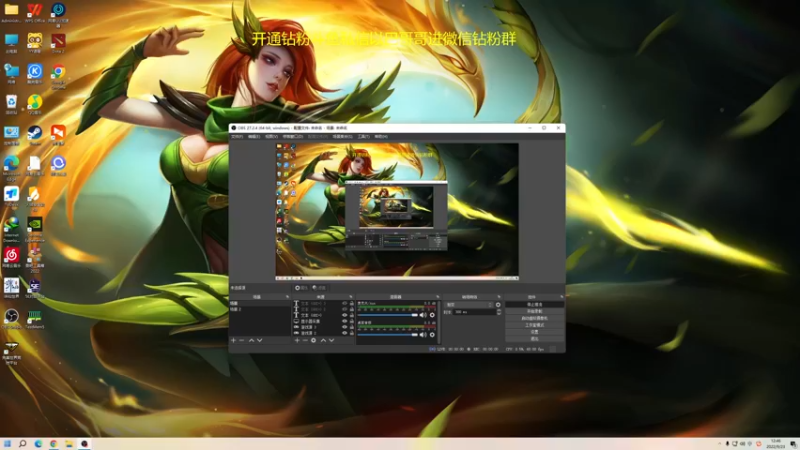Screen dimensions: 800x450
Task: Open WPS Office desktop icon
Action: (35, 13)
